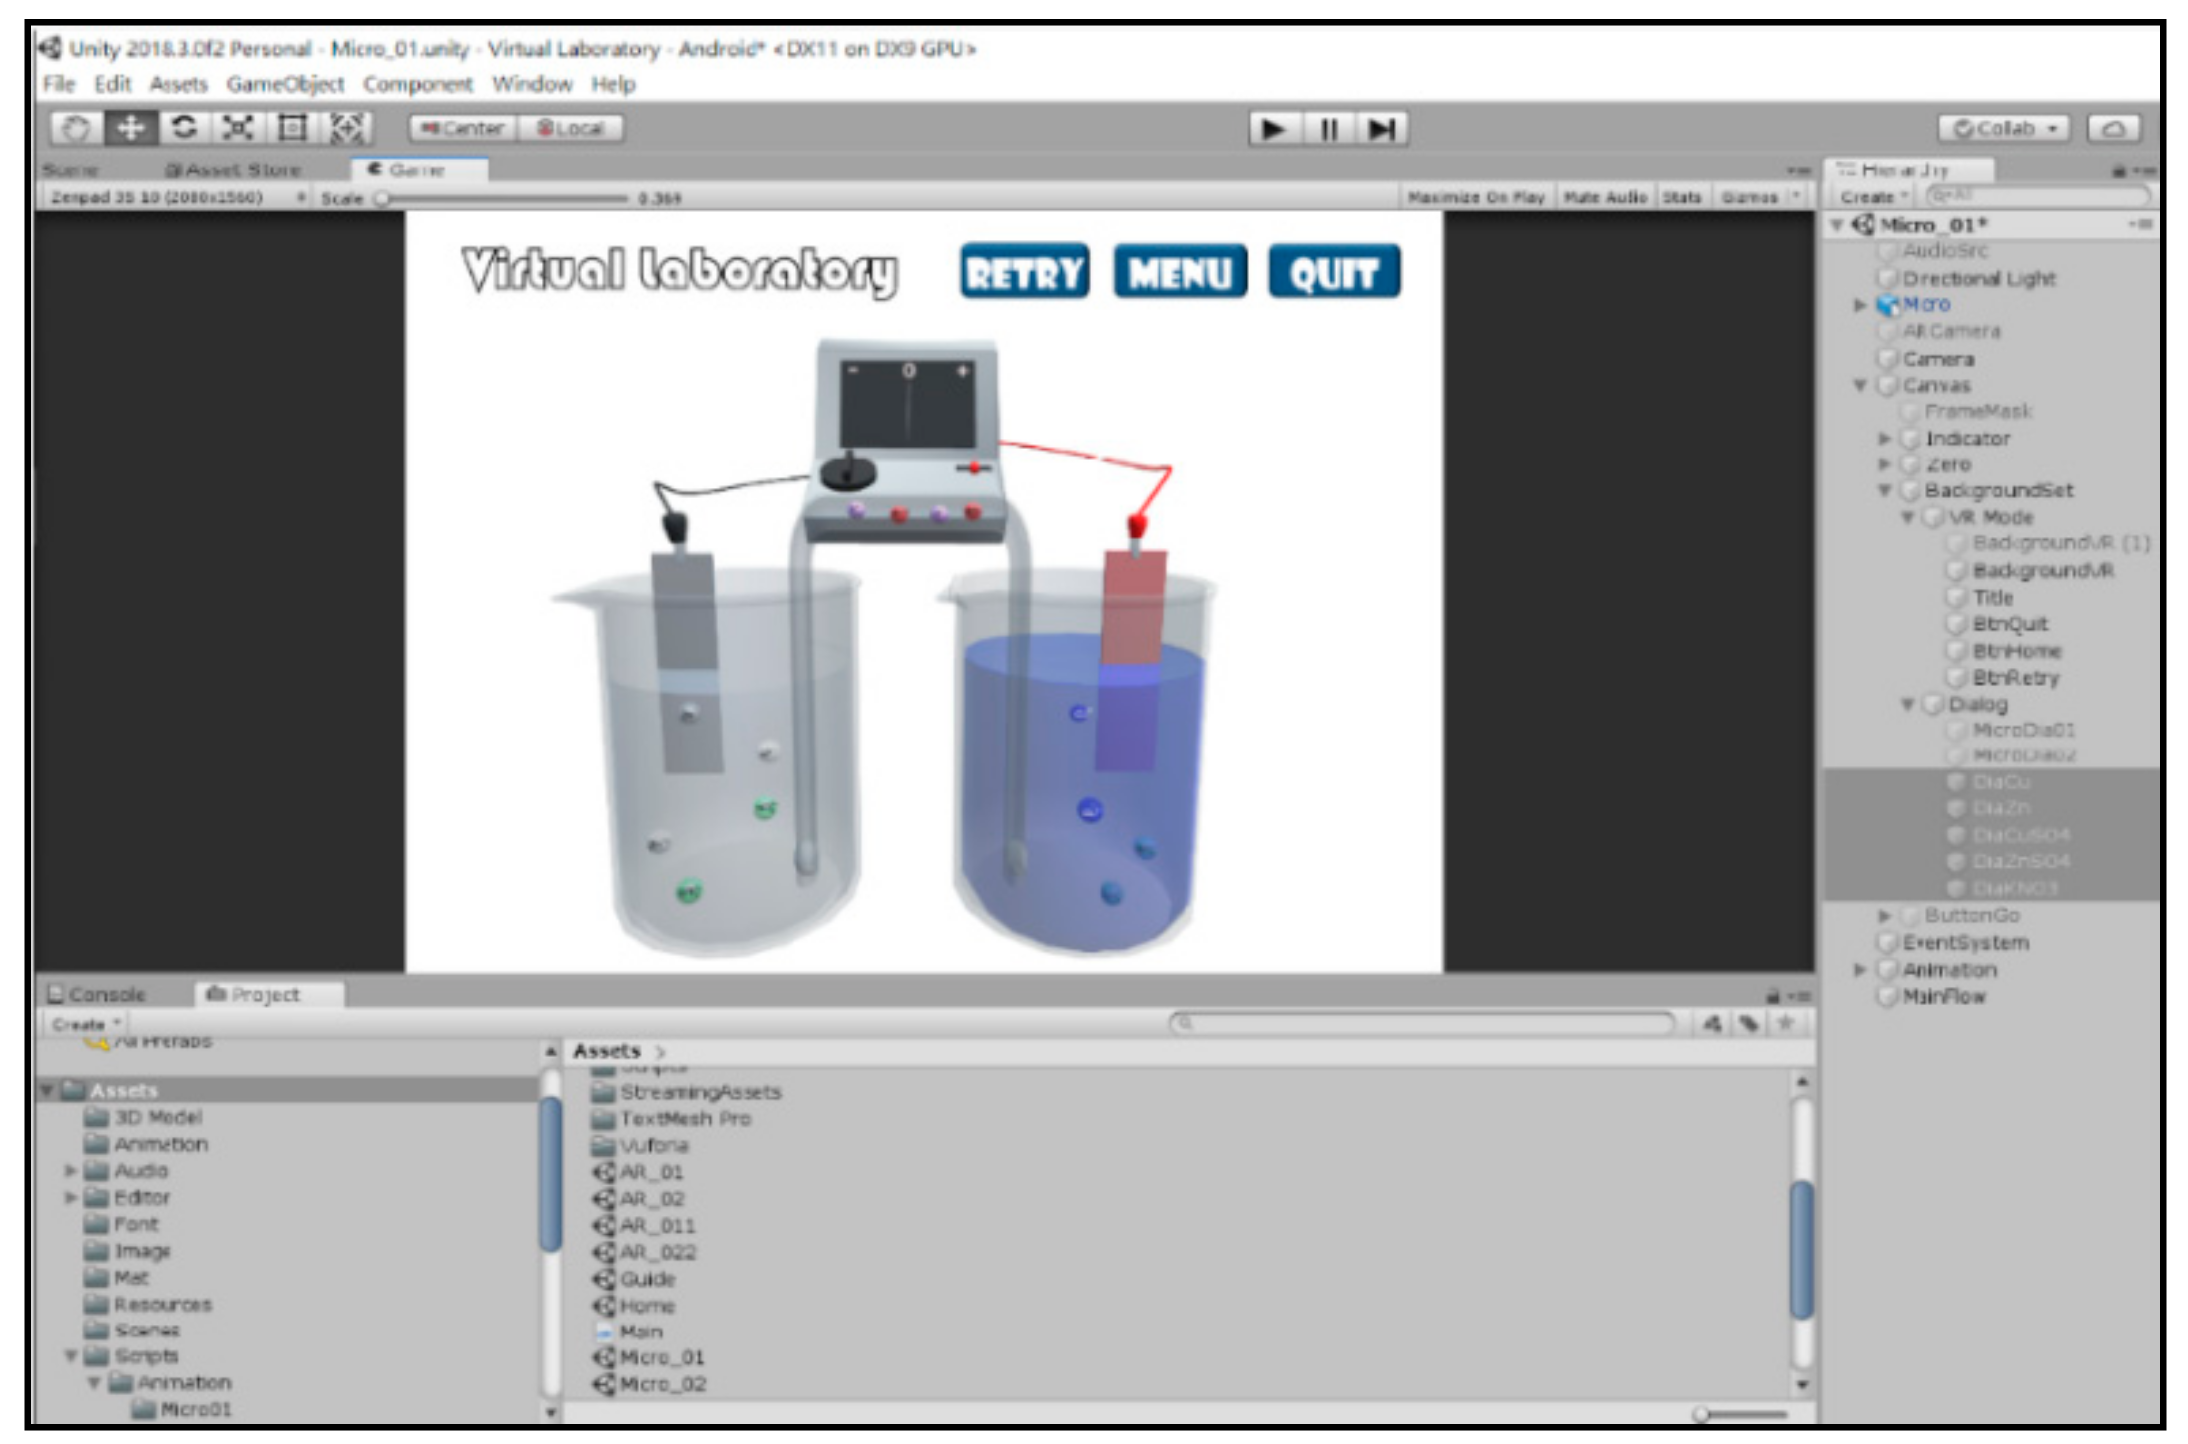Open the GameObject menu
The width and height of the screenshot is (2188, 1444).
[285, 85]
